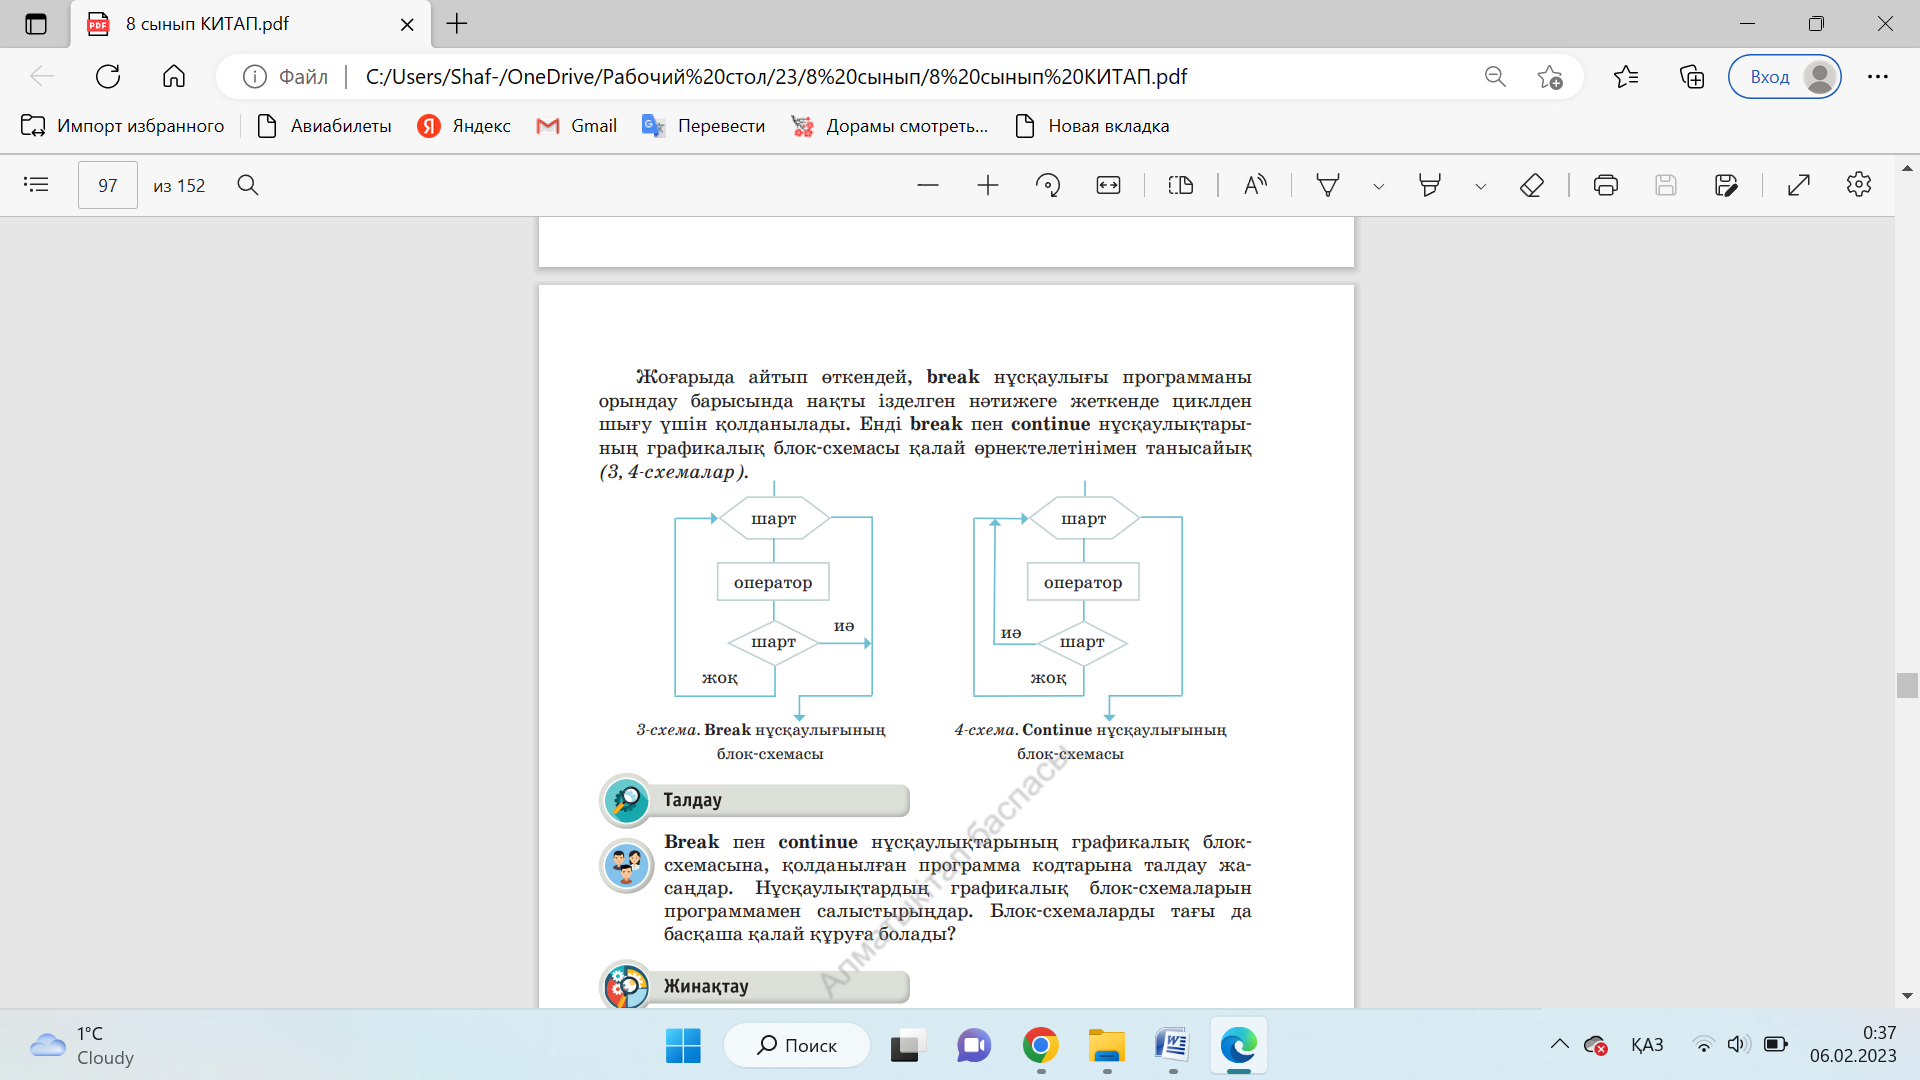Image resolution: width=1920 pixels, height=1080 pixels.
Task: Toggle the Draw pen tool
Action: (x=1328, y=185)
